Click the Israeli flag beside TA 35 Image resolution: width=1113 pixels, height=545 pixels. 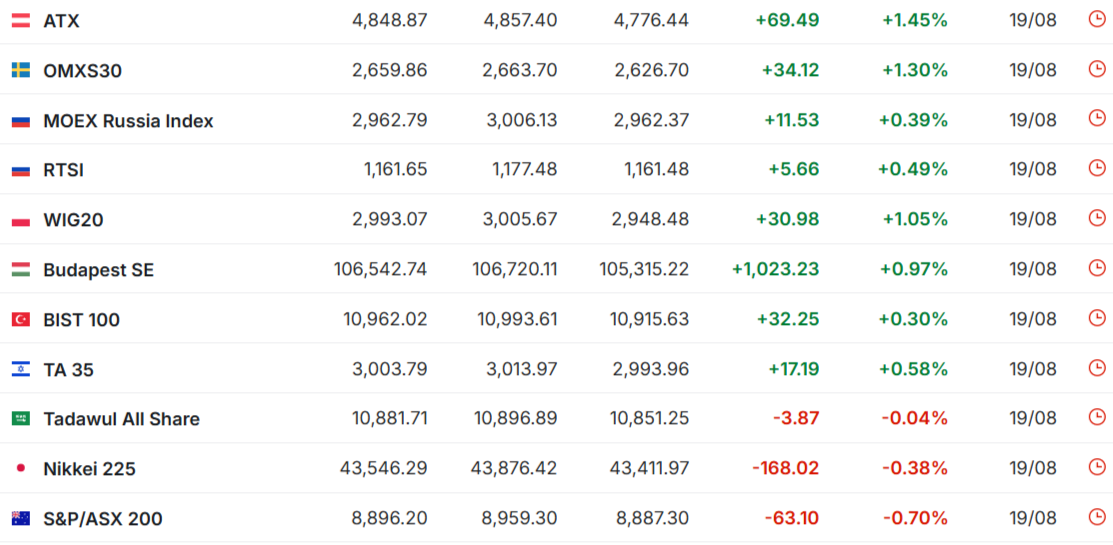(21, 369)
